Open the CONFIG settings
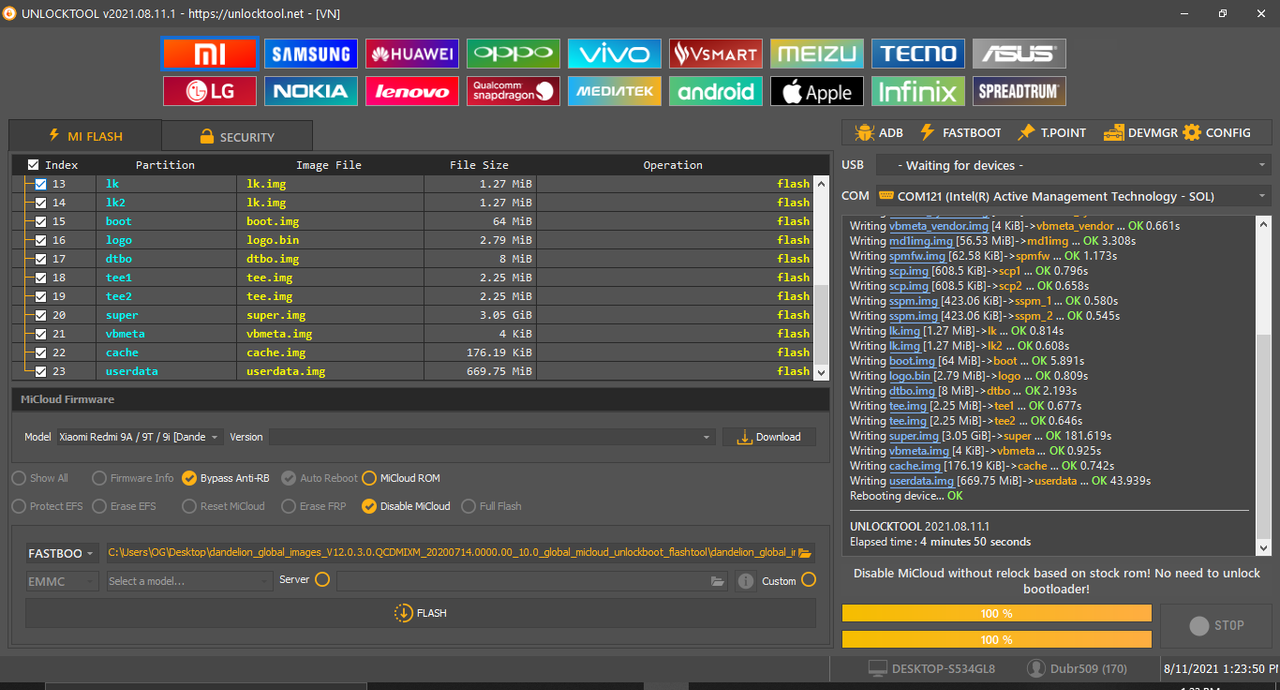The width and height of the screenshot is (1280, 690). click(x=1217, y=132)
